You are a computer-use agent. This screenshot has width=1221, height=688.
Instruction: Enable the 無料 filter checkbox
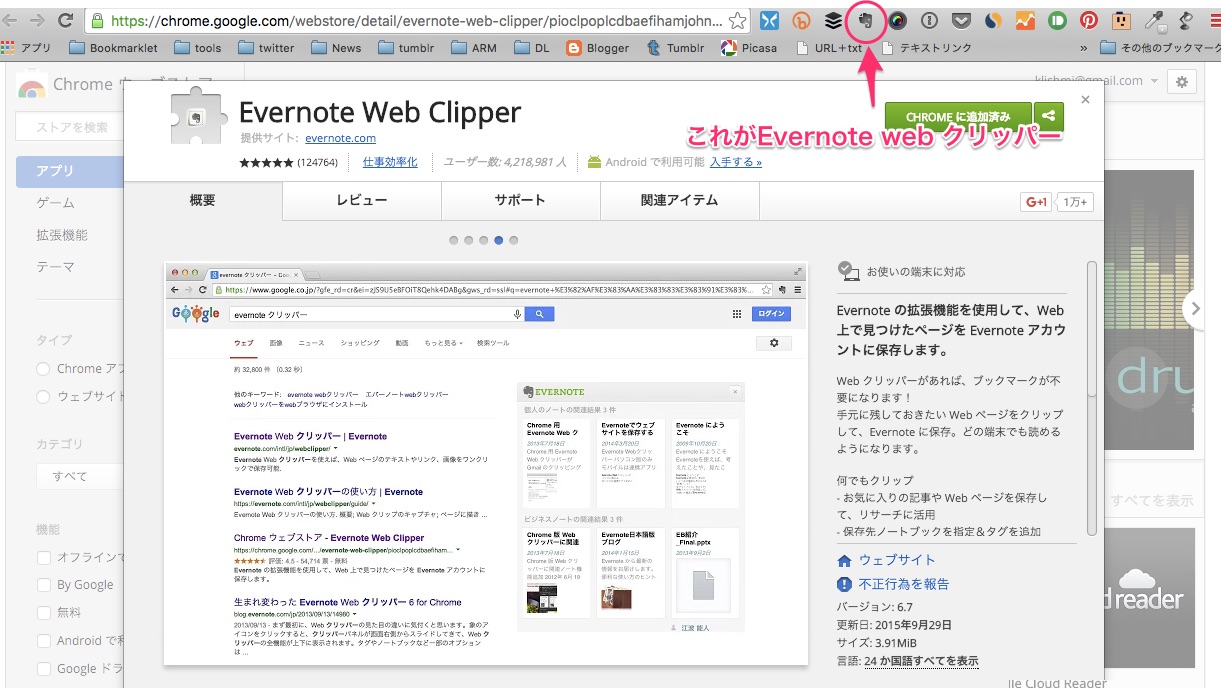(44, 613)
